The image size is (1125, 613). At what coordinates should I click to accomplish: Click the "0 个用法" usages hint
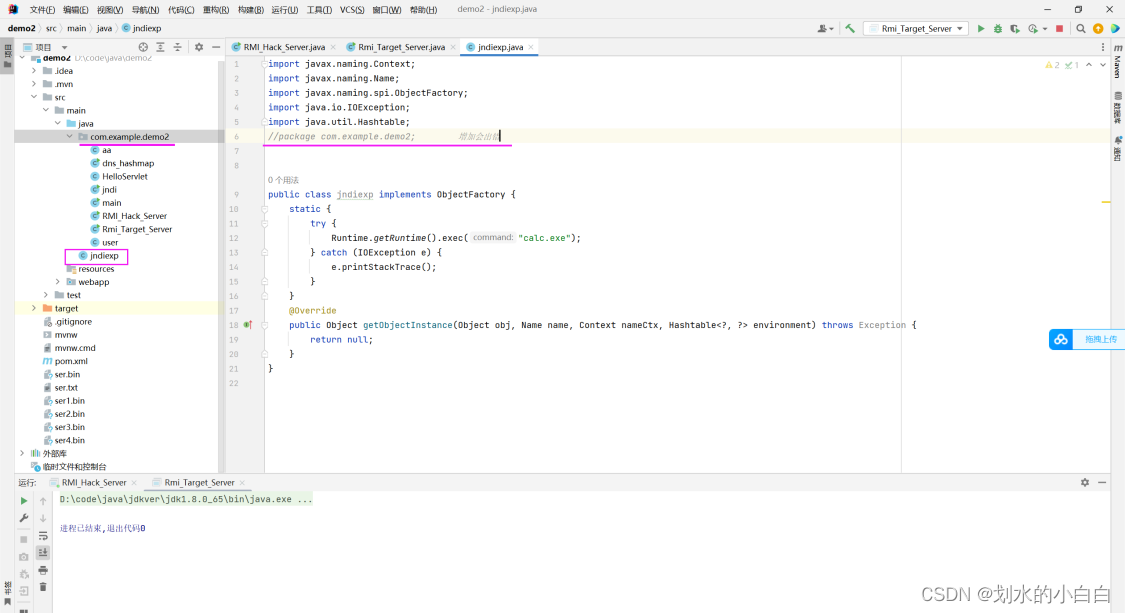coord(283,180)
